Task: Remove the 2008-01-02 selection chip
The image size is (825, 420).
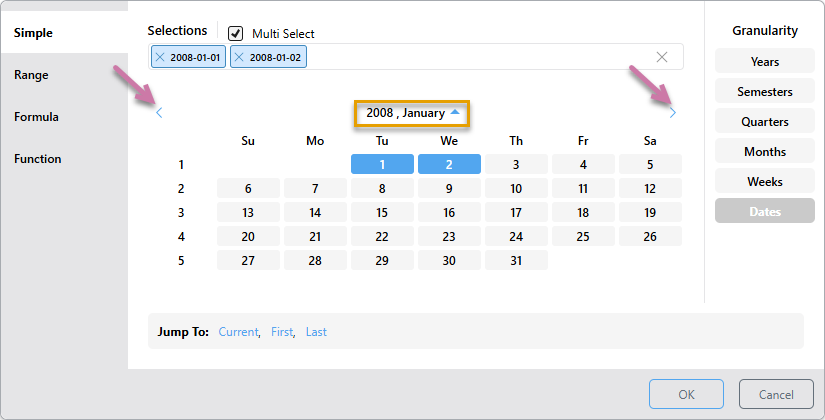Action: tap(240, 58)
